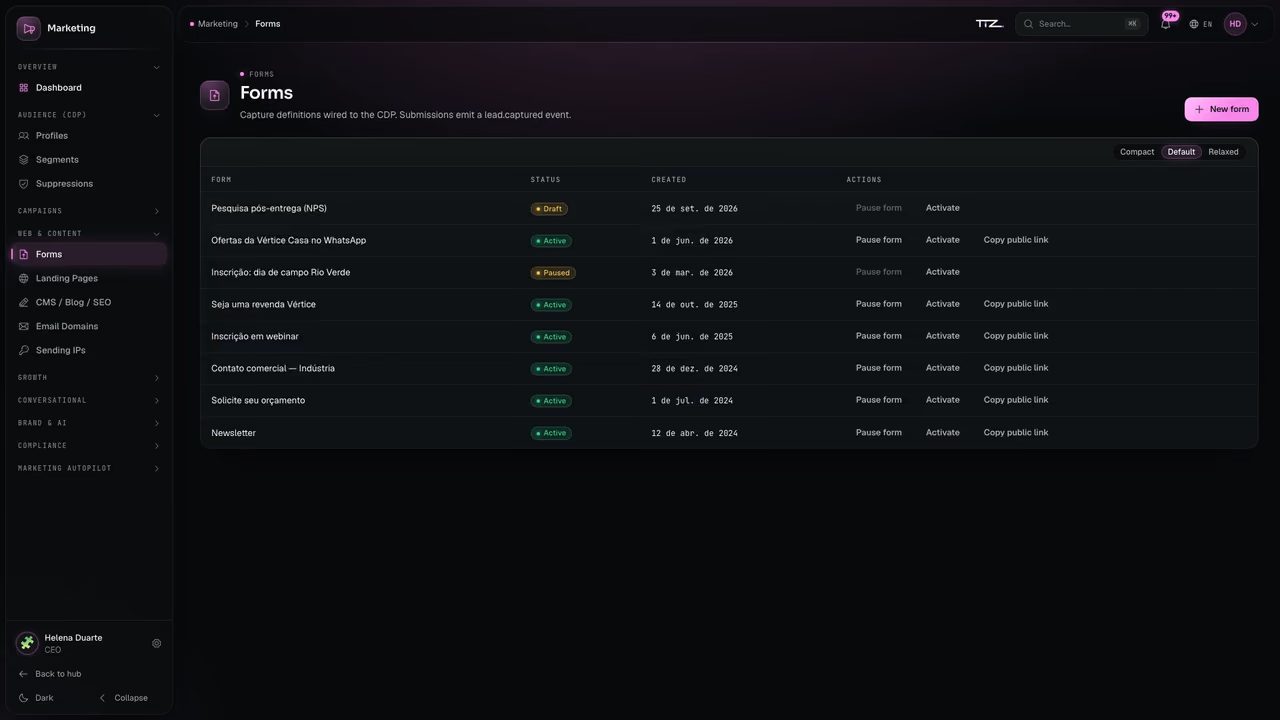Create a New form
The width and height of the screenshot is (1280, 720).
[1221, 109]
